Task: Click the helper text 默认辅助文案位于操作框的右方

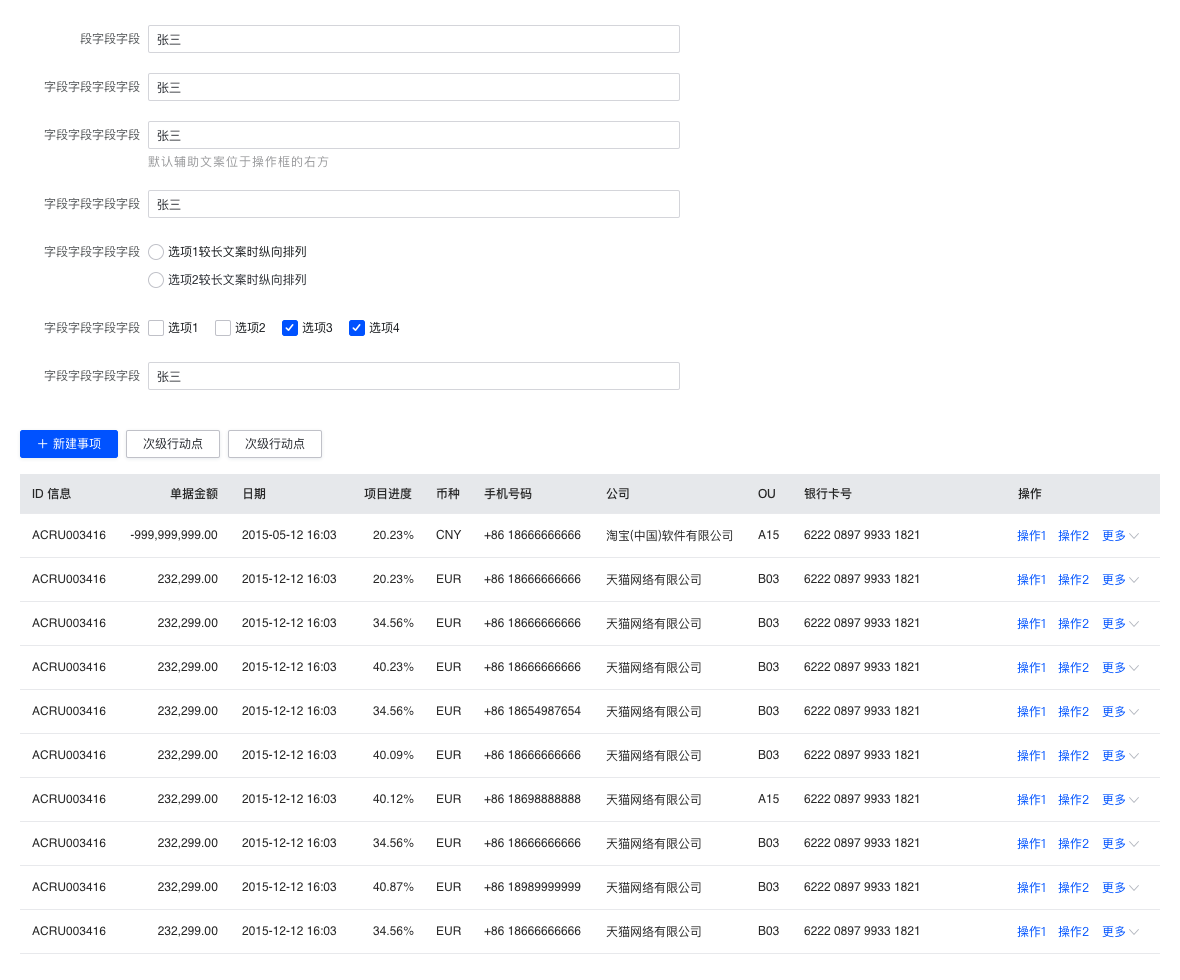Action: point(239,162)
